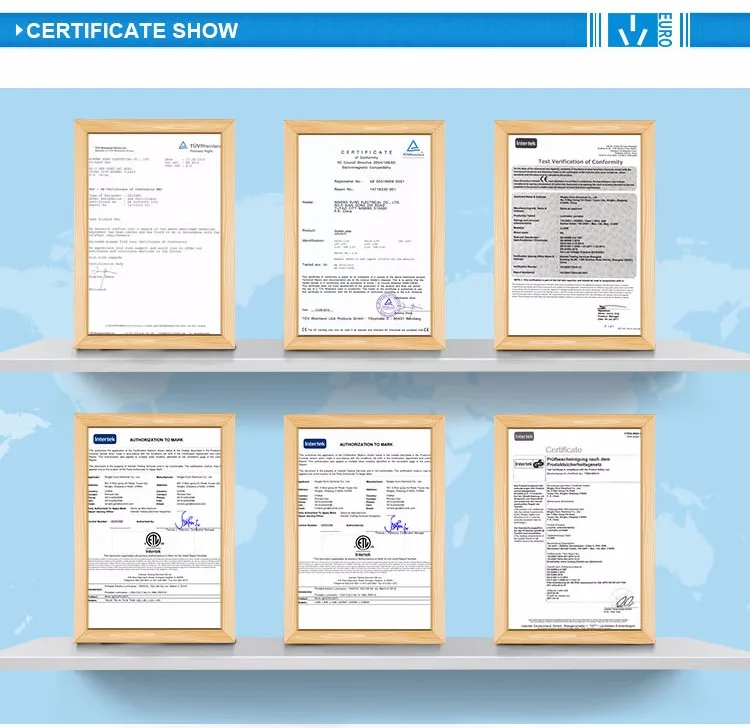Click ETL mark on lower-left Authorization document
Image resolution: width=750 pixels, height=728 pixels.
point(154,543)
